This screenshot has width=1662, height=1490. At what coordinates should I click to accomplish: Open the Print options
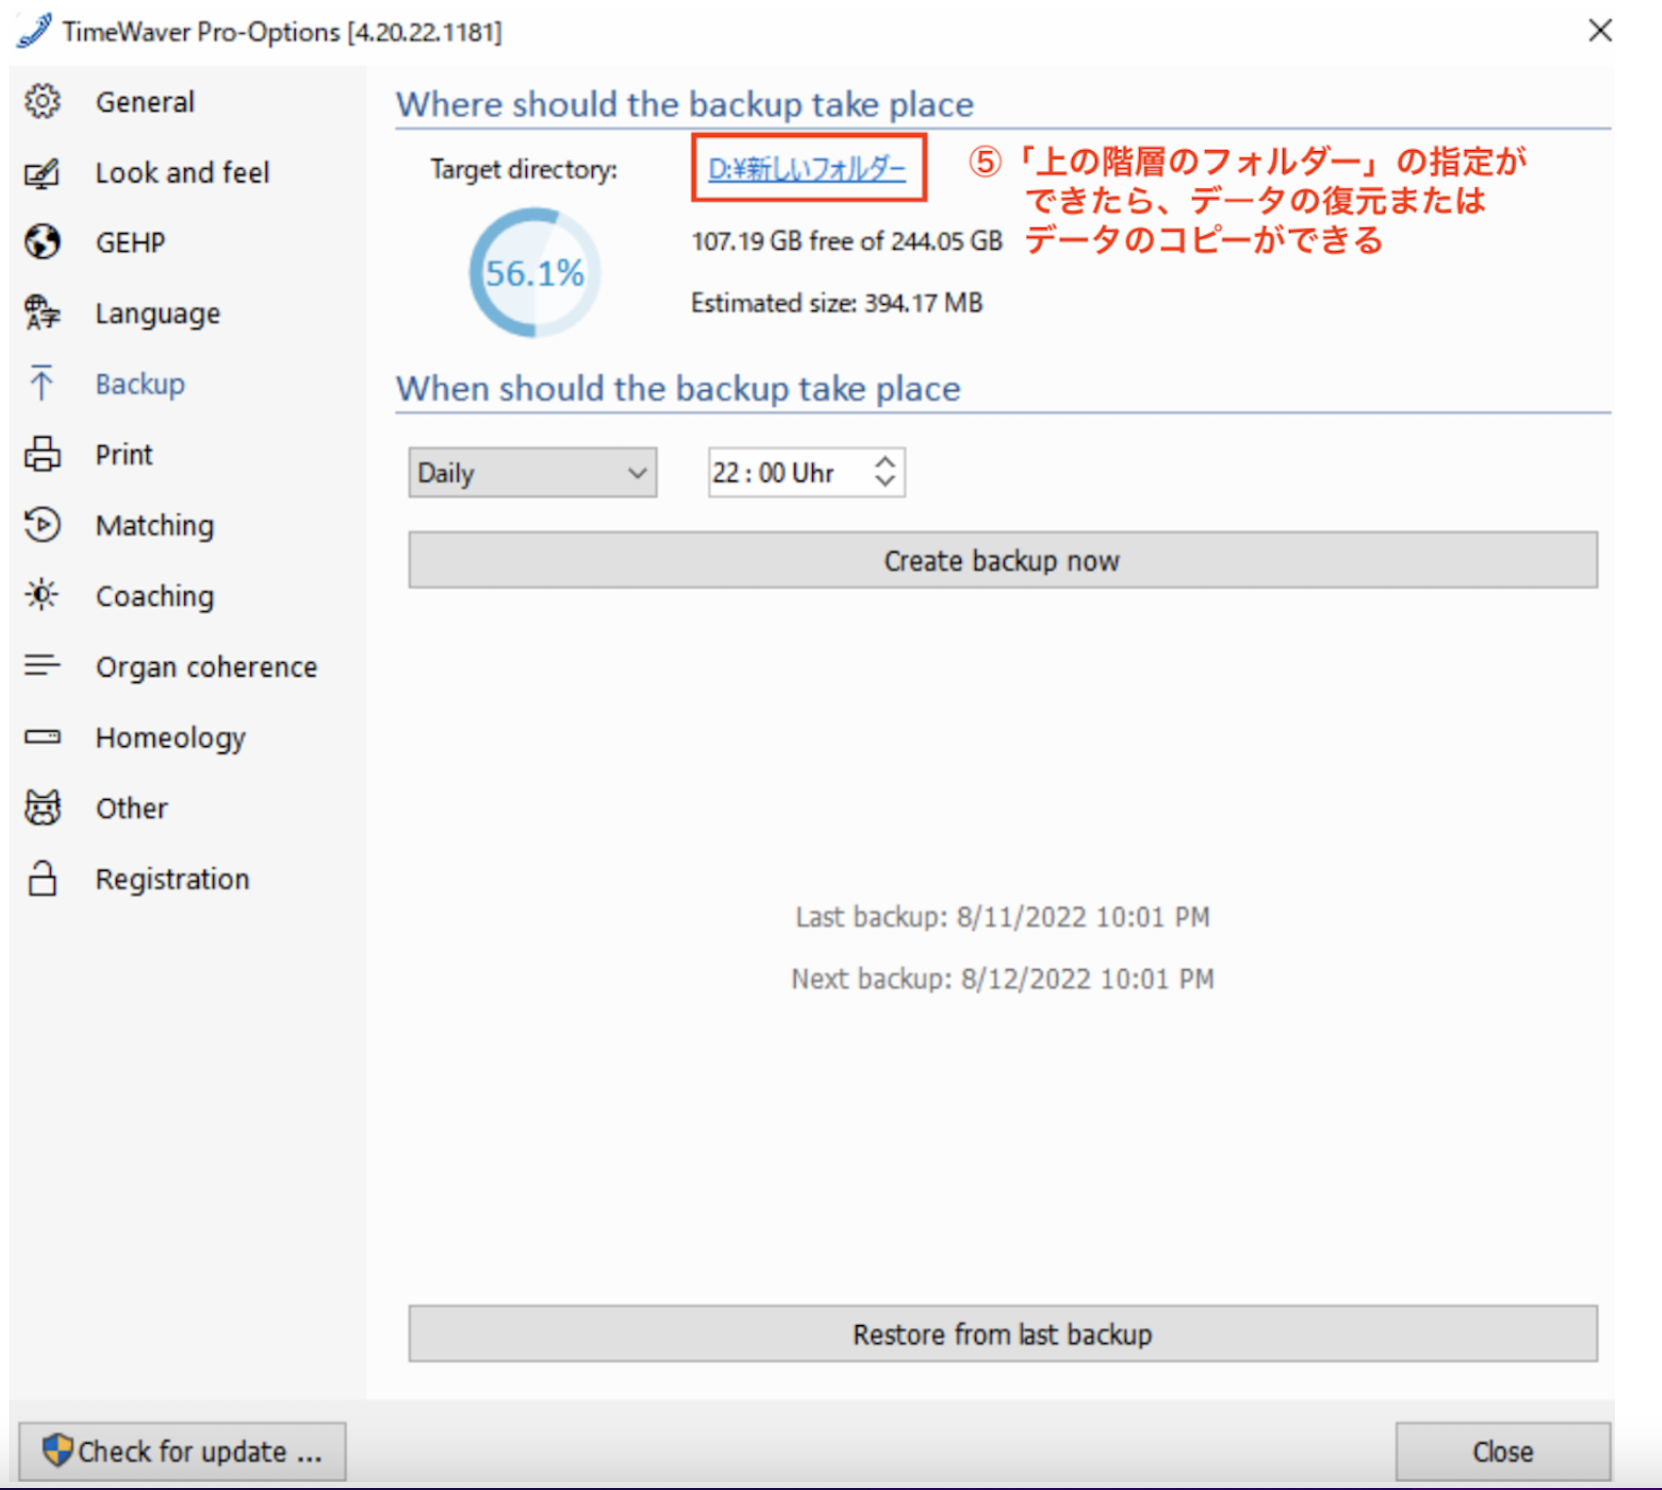click(124, 455)
